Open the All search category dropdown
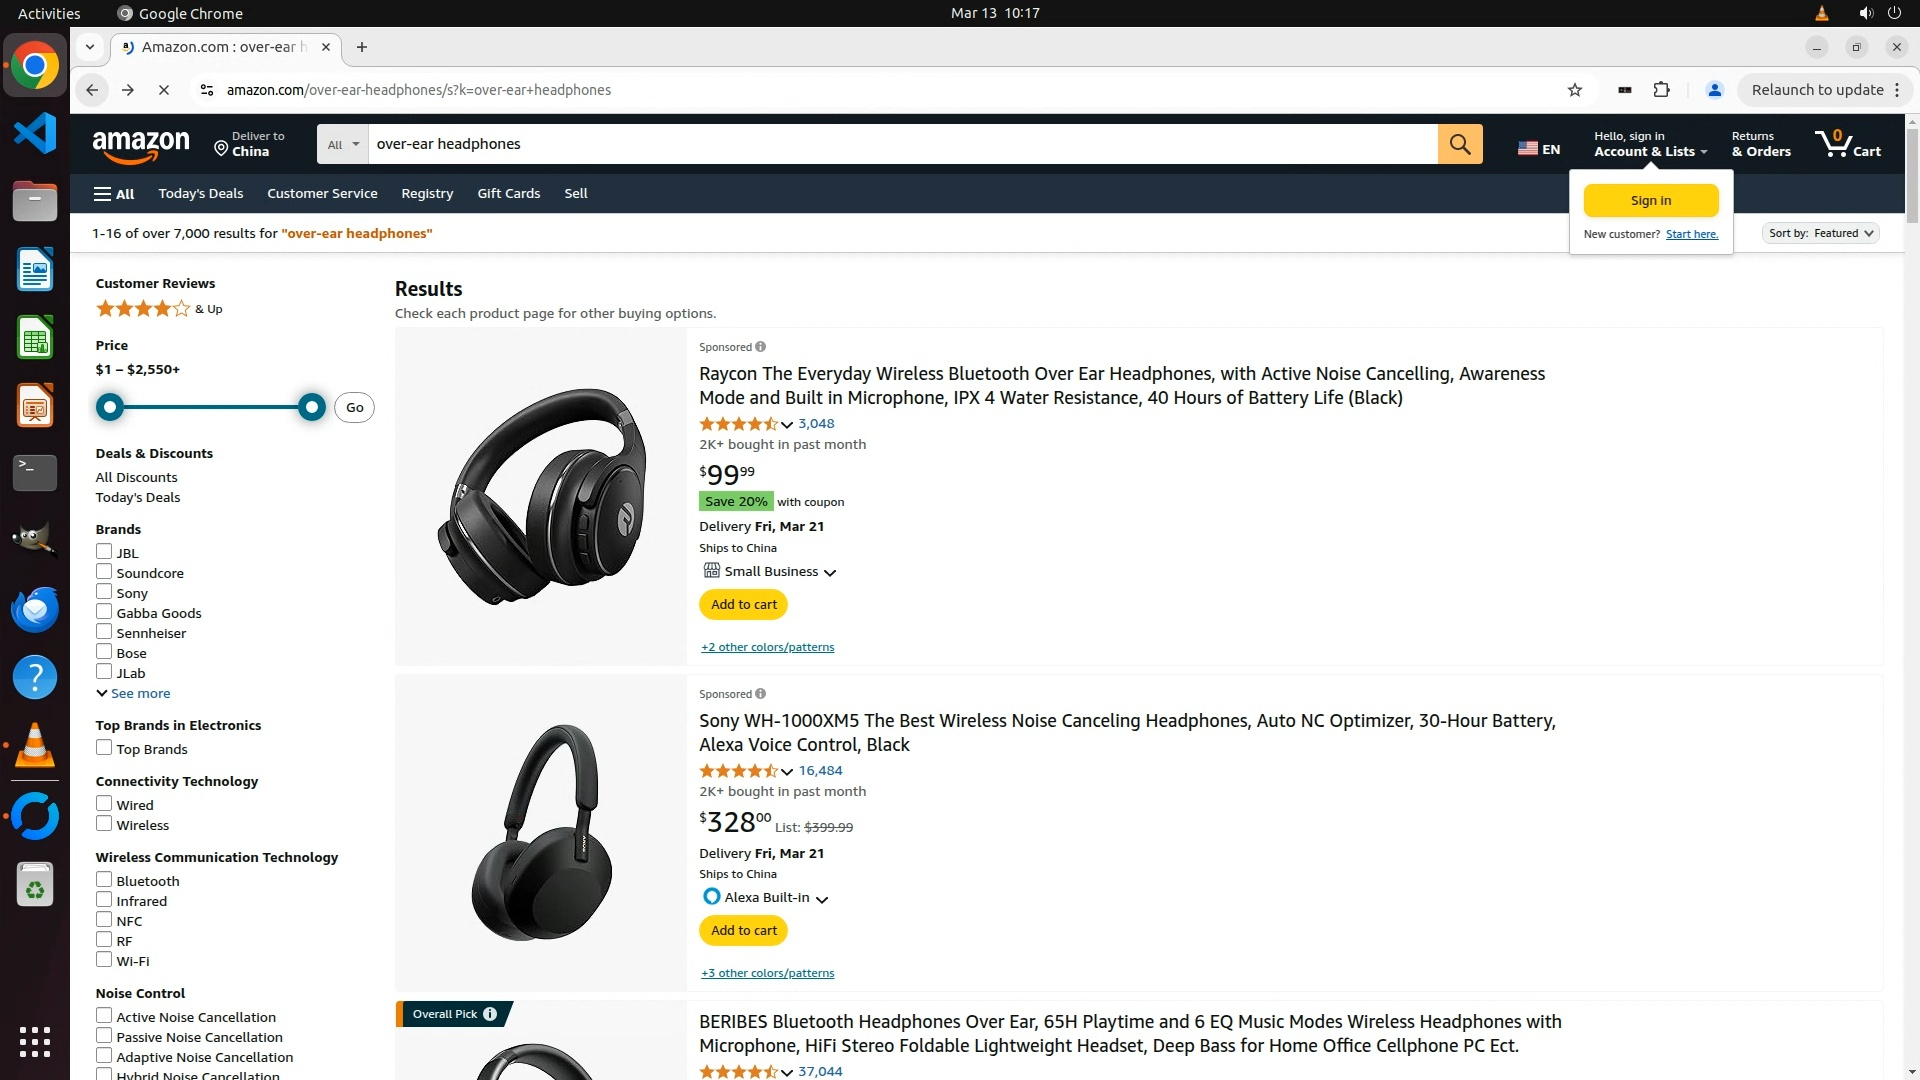Image resolution: width=1920 pixels, height=1080 pixels. (342, 144)
